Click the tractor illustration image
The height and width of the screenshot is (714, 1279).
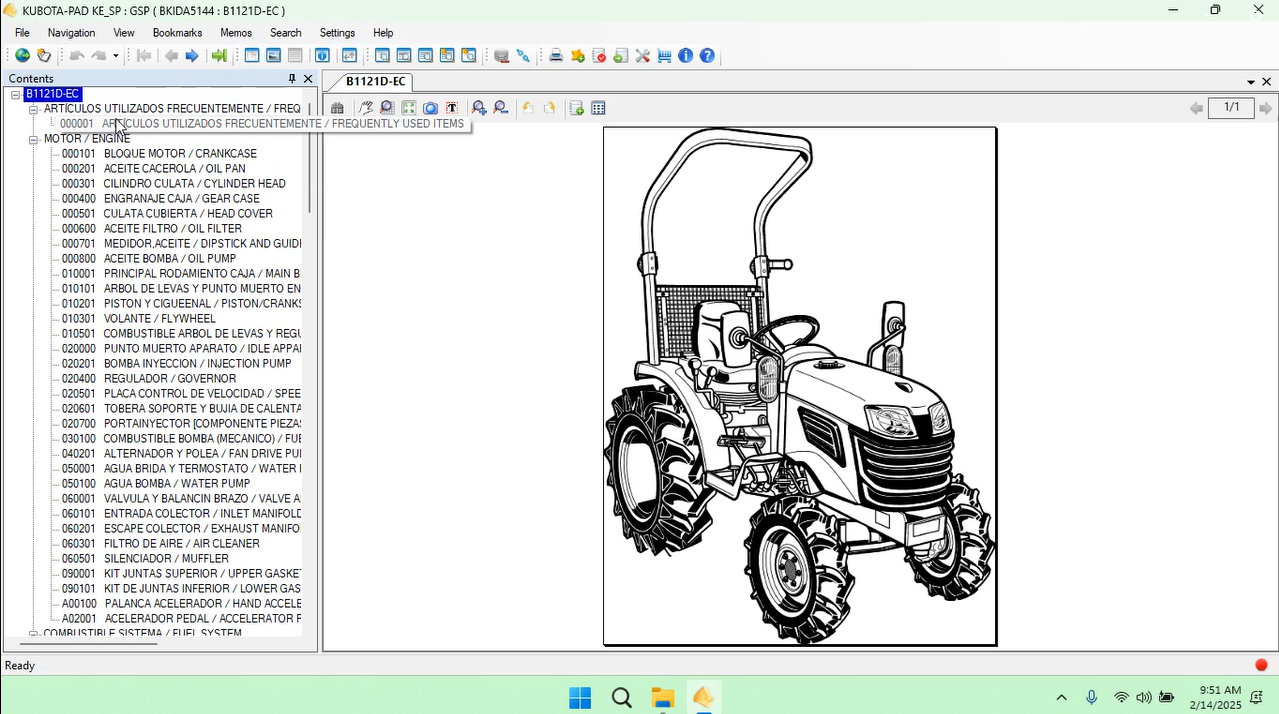[x=800, y=387]
